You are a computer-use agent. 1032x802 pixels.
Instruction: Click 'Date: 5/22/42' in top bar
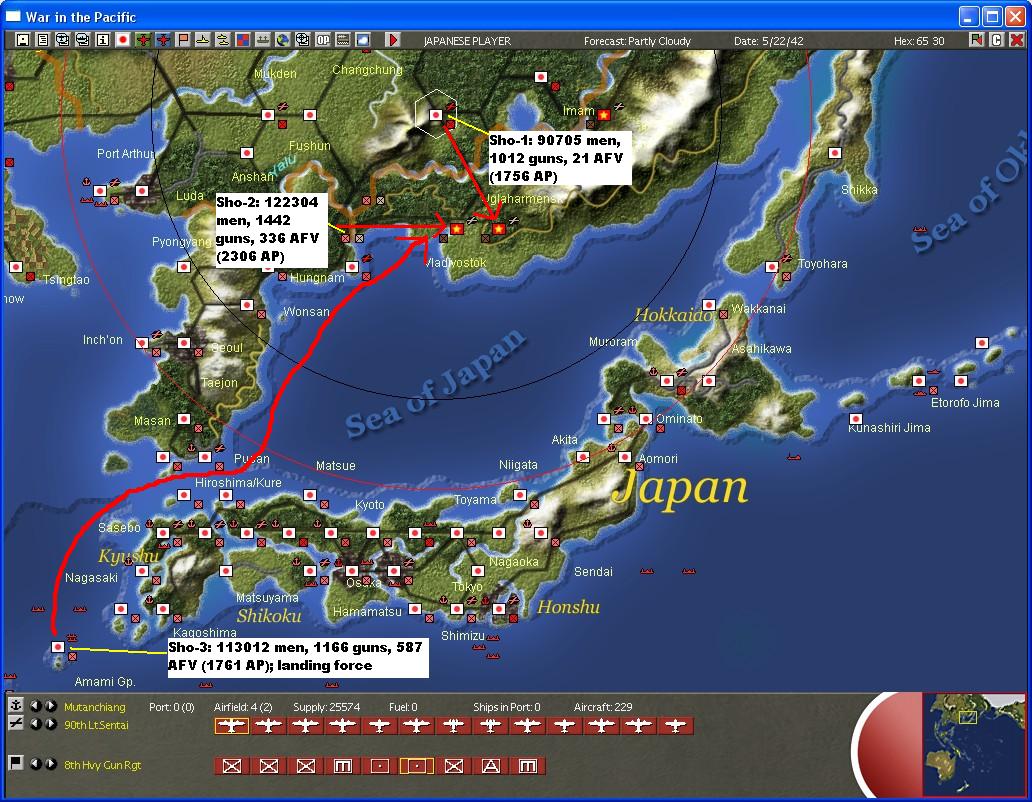(769, 41)
